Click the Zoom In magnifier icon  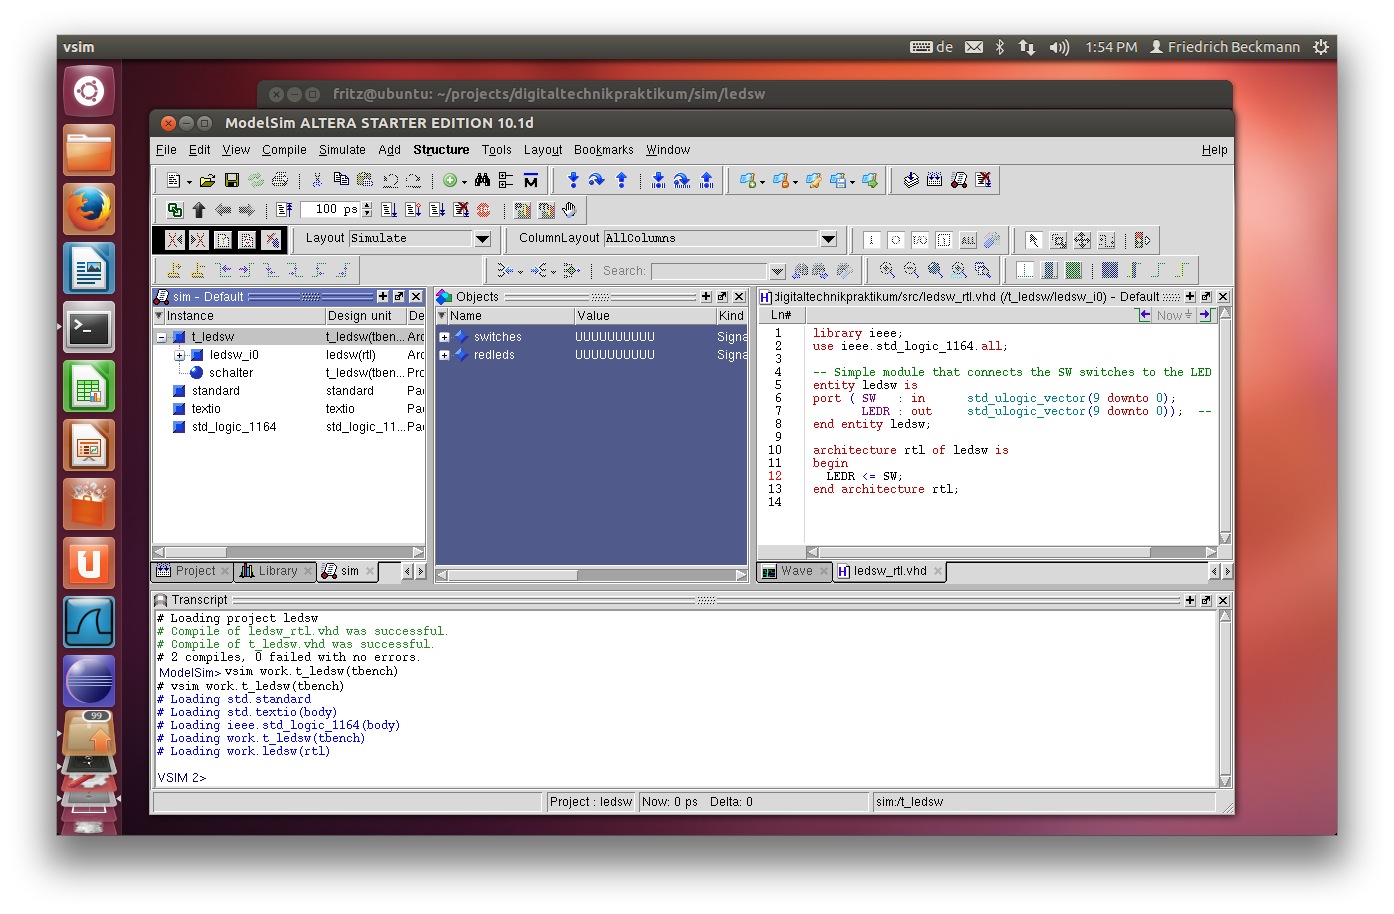(x=887, y=270)
